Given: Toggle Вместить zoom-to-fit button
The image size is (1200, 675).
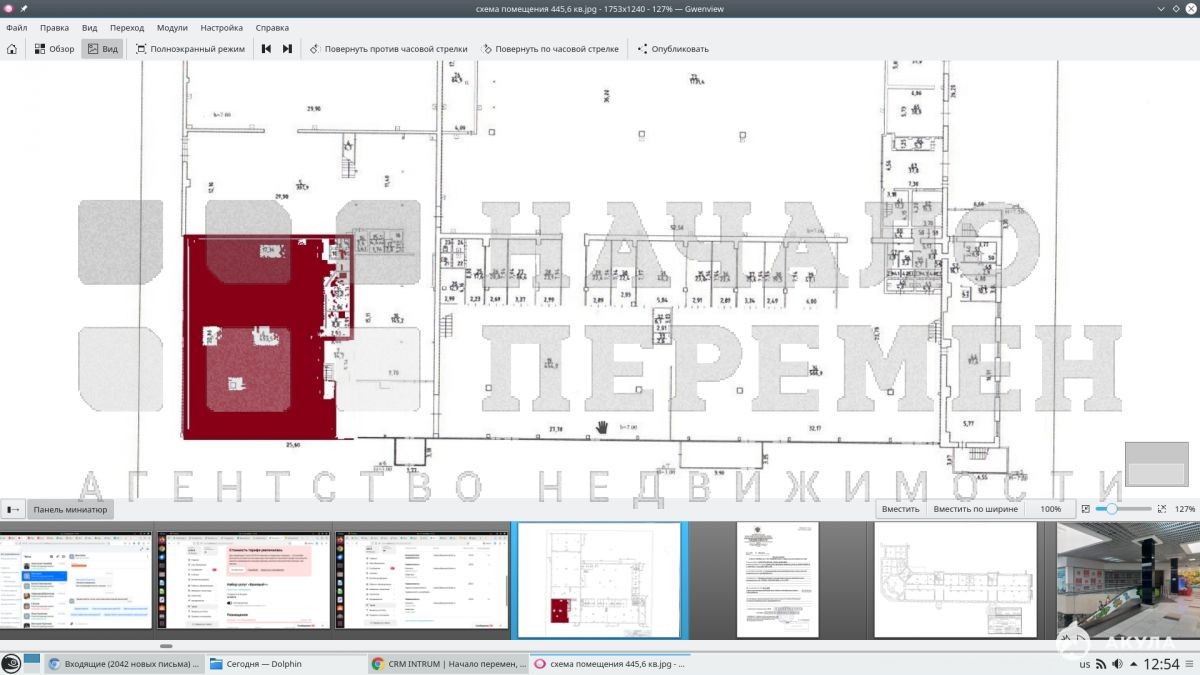Looking at the screenshot, I should (x=900, y=509).
